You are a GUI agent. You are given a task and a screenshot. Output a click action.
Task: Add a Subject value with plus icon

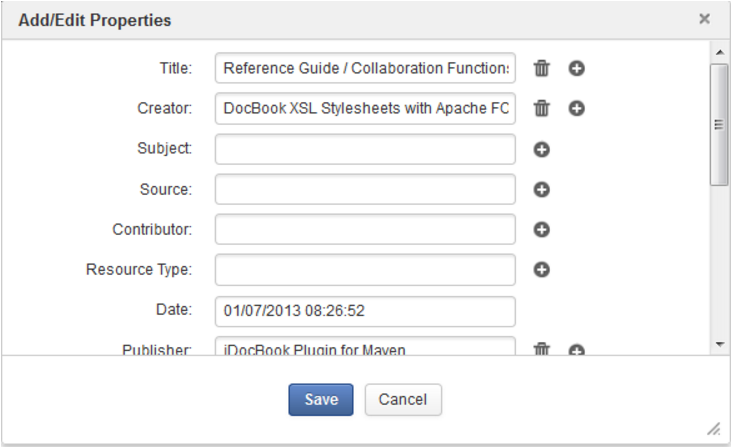(541, 149)
